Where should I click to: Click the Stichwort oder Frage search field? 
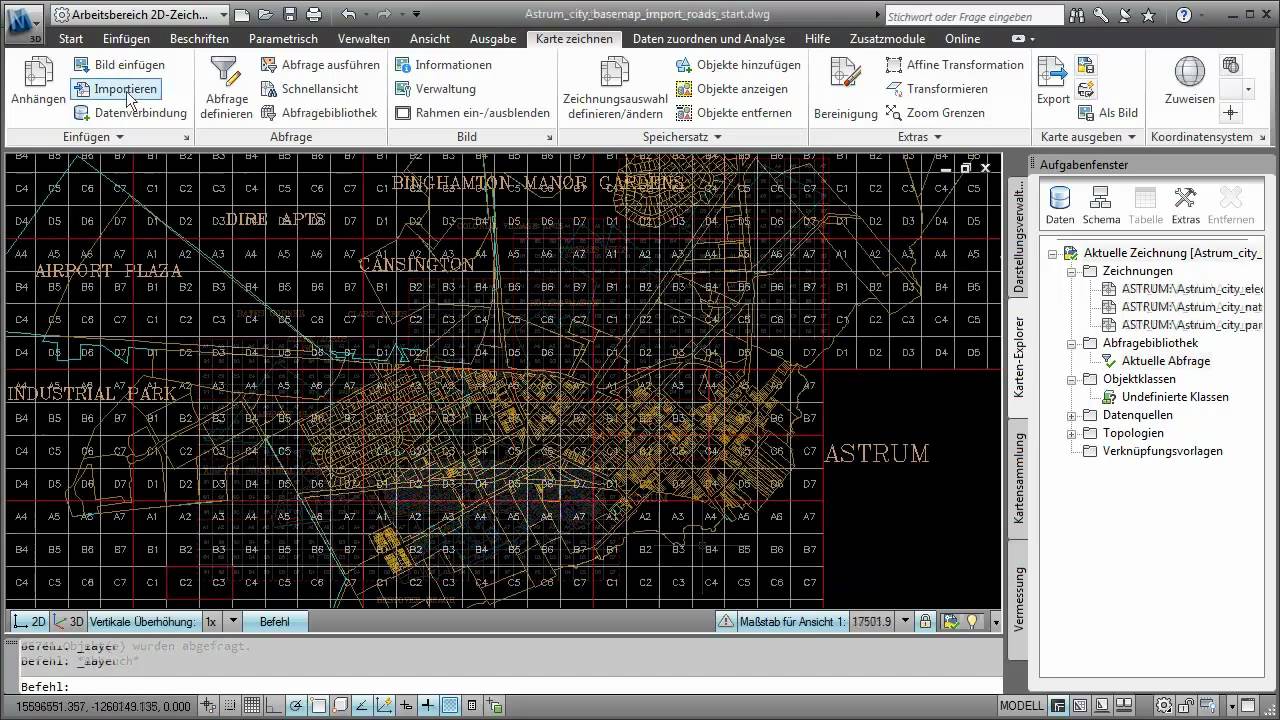973,16
